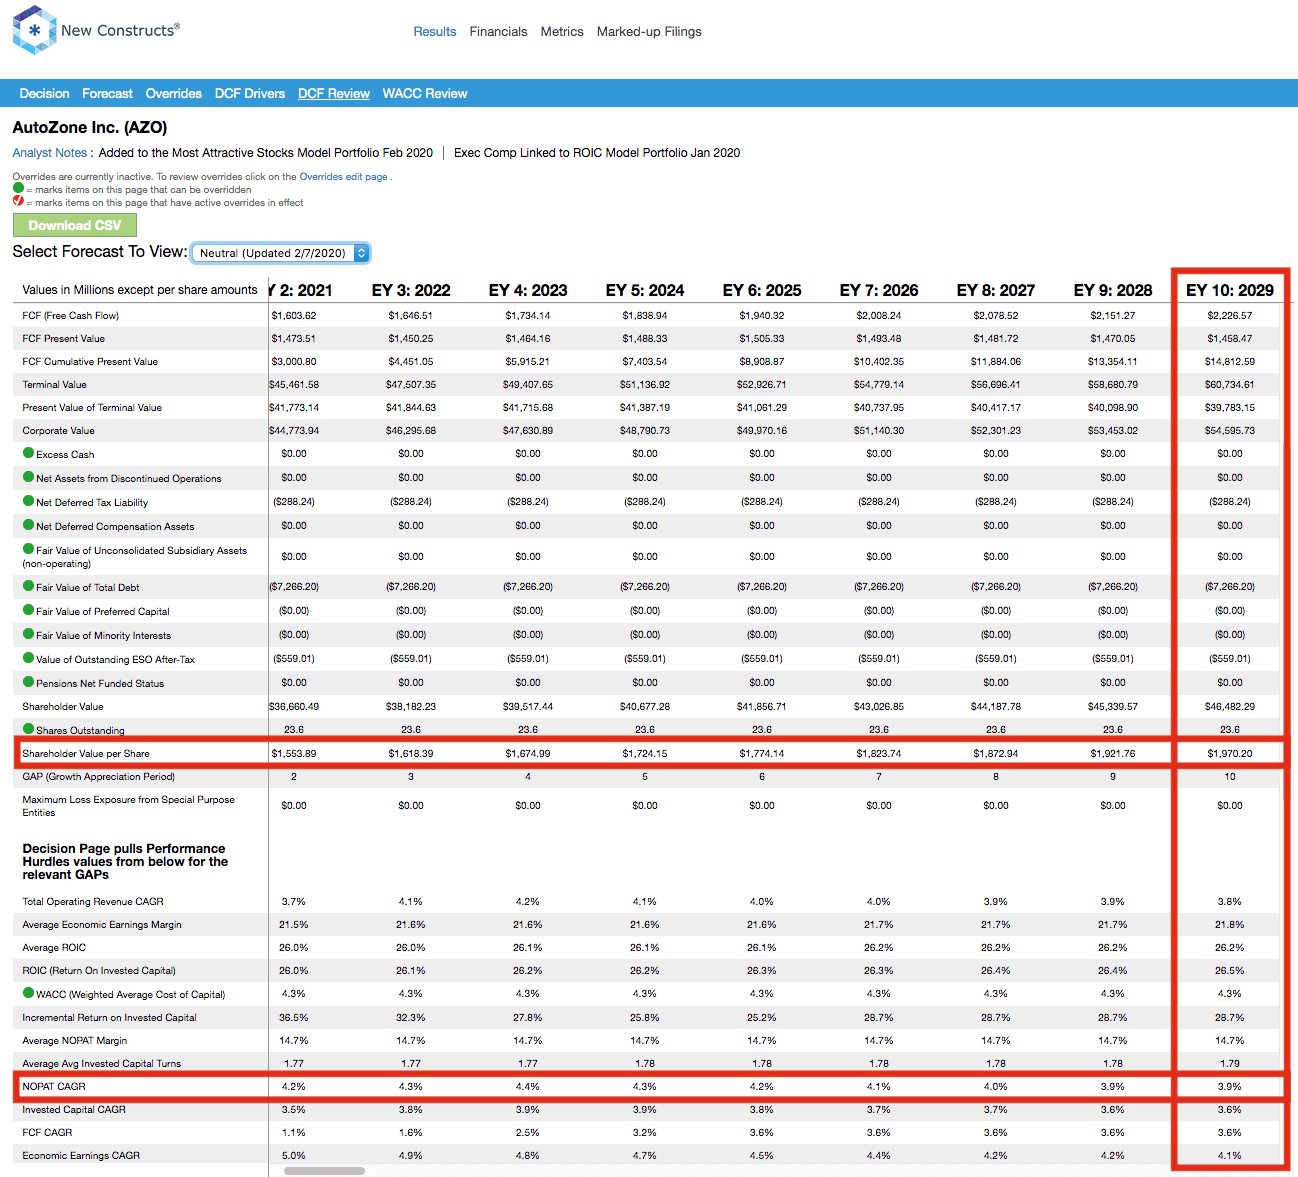Click green dot beside Net Deferred Compensation Assets
The height and width of the screenshot is (1177, 1298).
point(29,525)
